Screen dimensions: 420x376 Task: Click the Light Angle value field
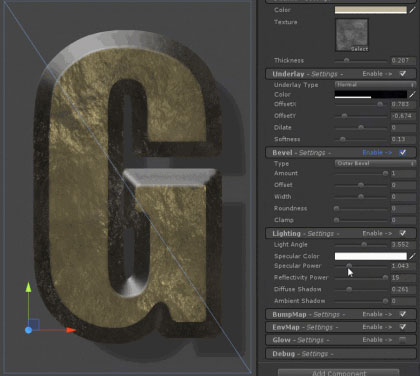pos(403,244)
